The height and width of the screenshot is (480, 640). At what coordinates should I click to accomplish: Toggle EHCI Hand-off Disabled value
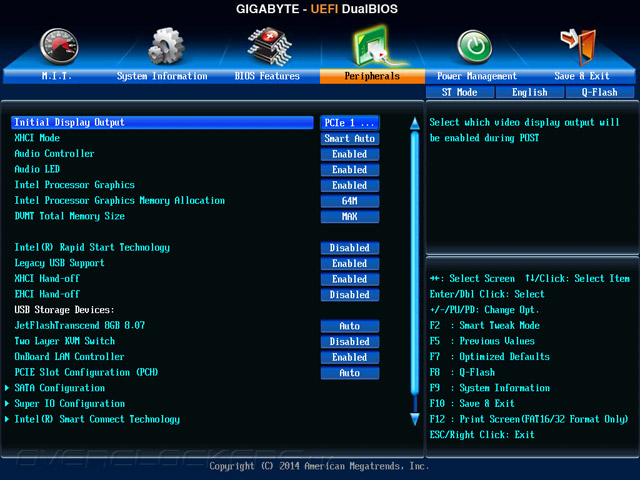[x=350, y=295]
